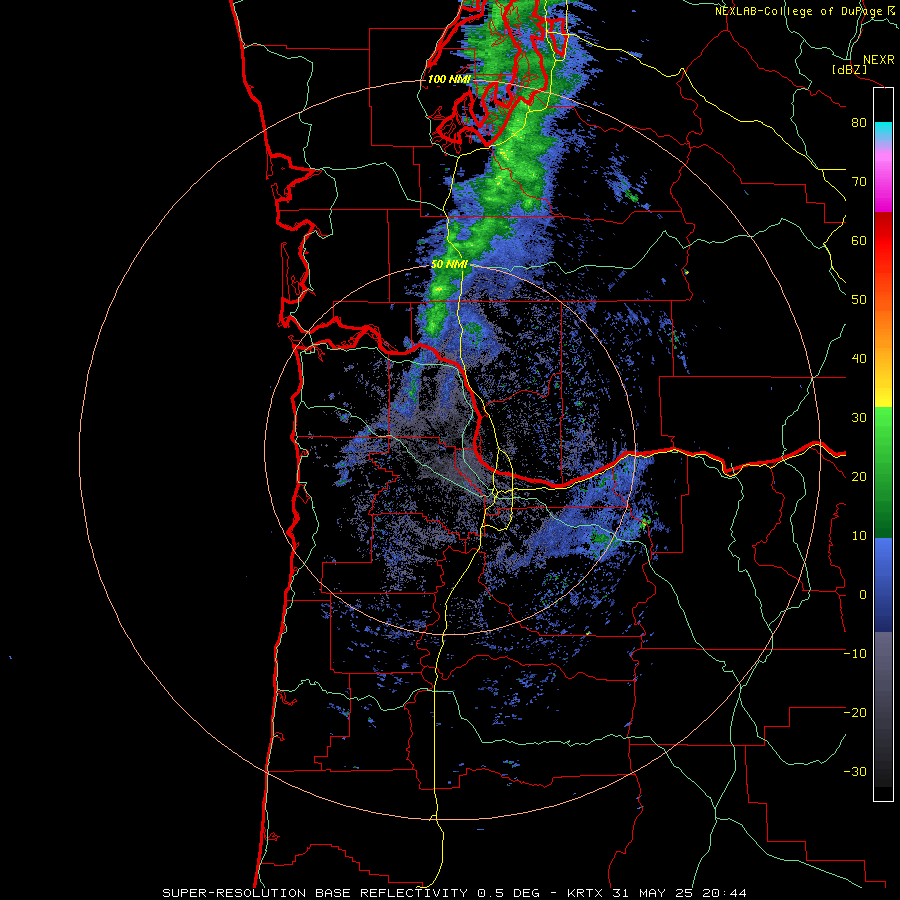900x900 pixels.
Task: Click the 0 dBZ scale value
Action: click(863, 595)
